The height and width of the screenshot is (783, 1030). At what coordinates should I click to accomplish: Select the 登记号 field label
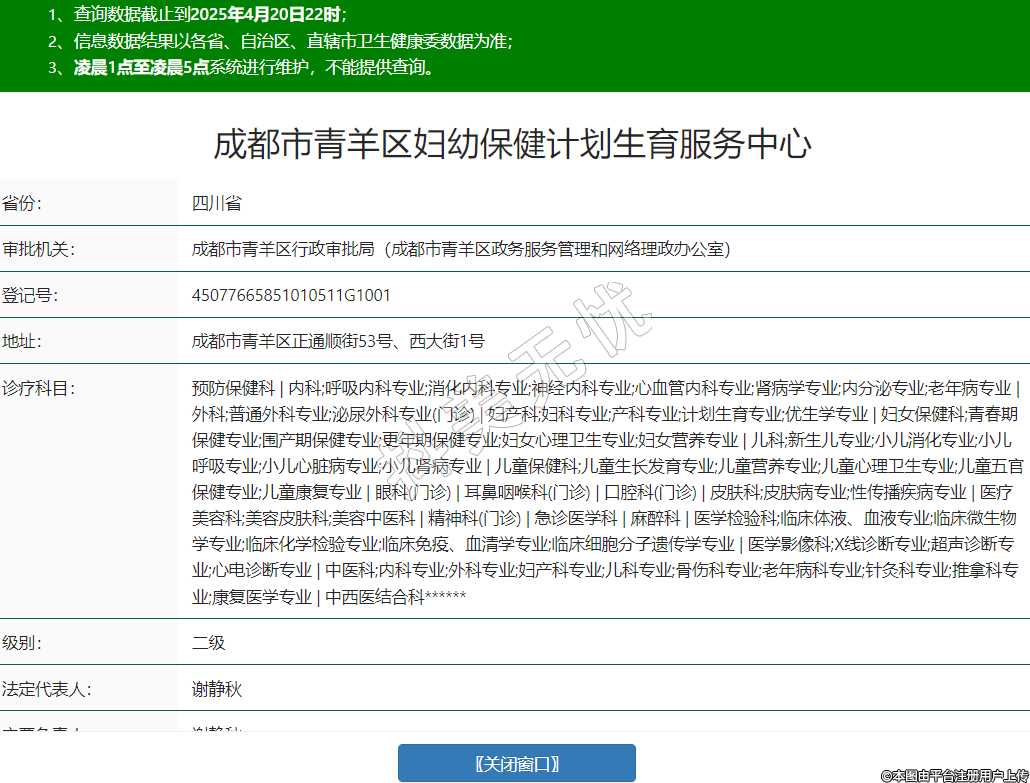click(31, 295)
